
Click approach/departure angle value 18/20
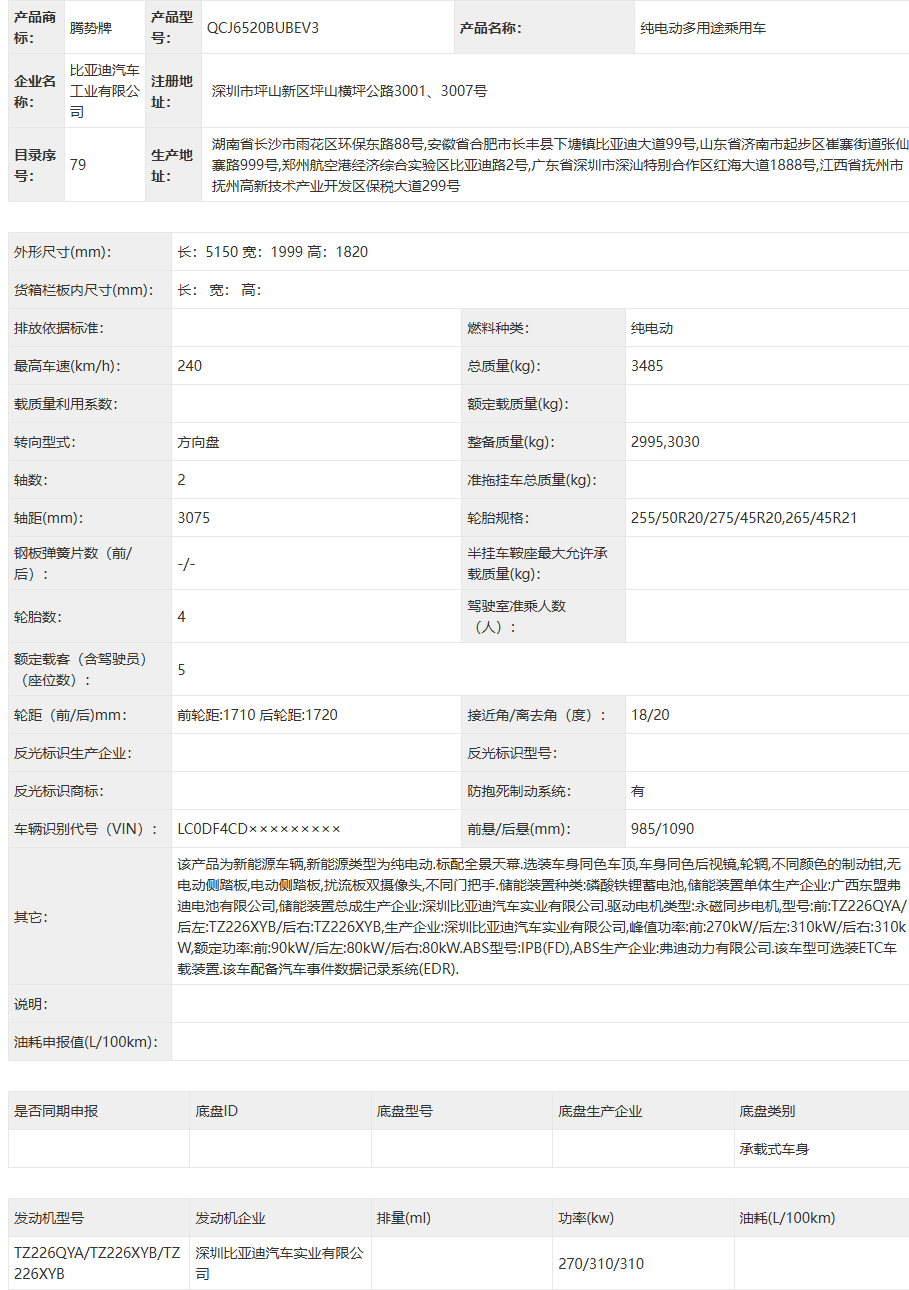click(650, 715)
